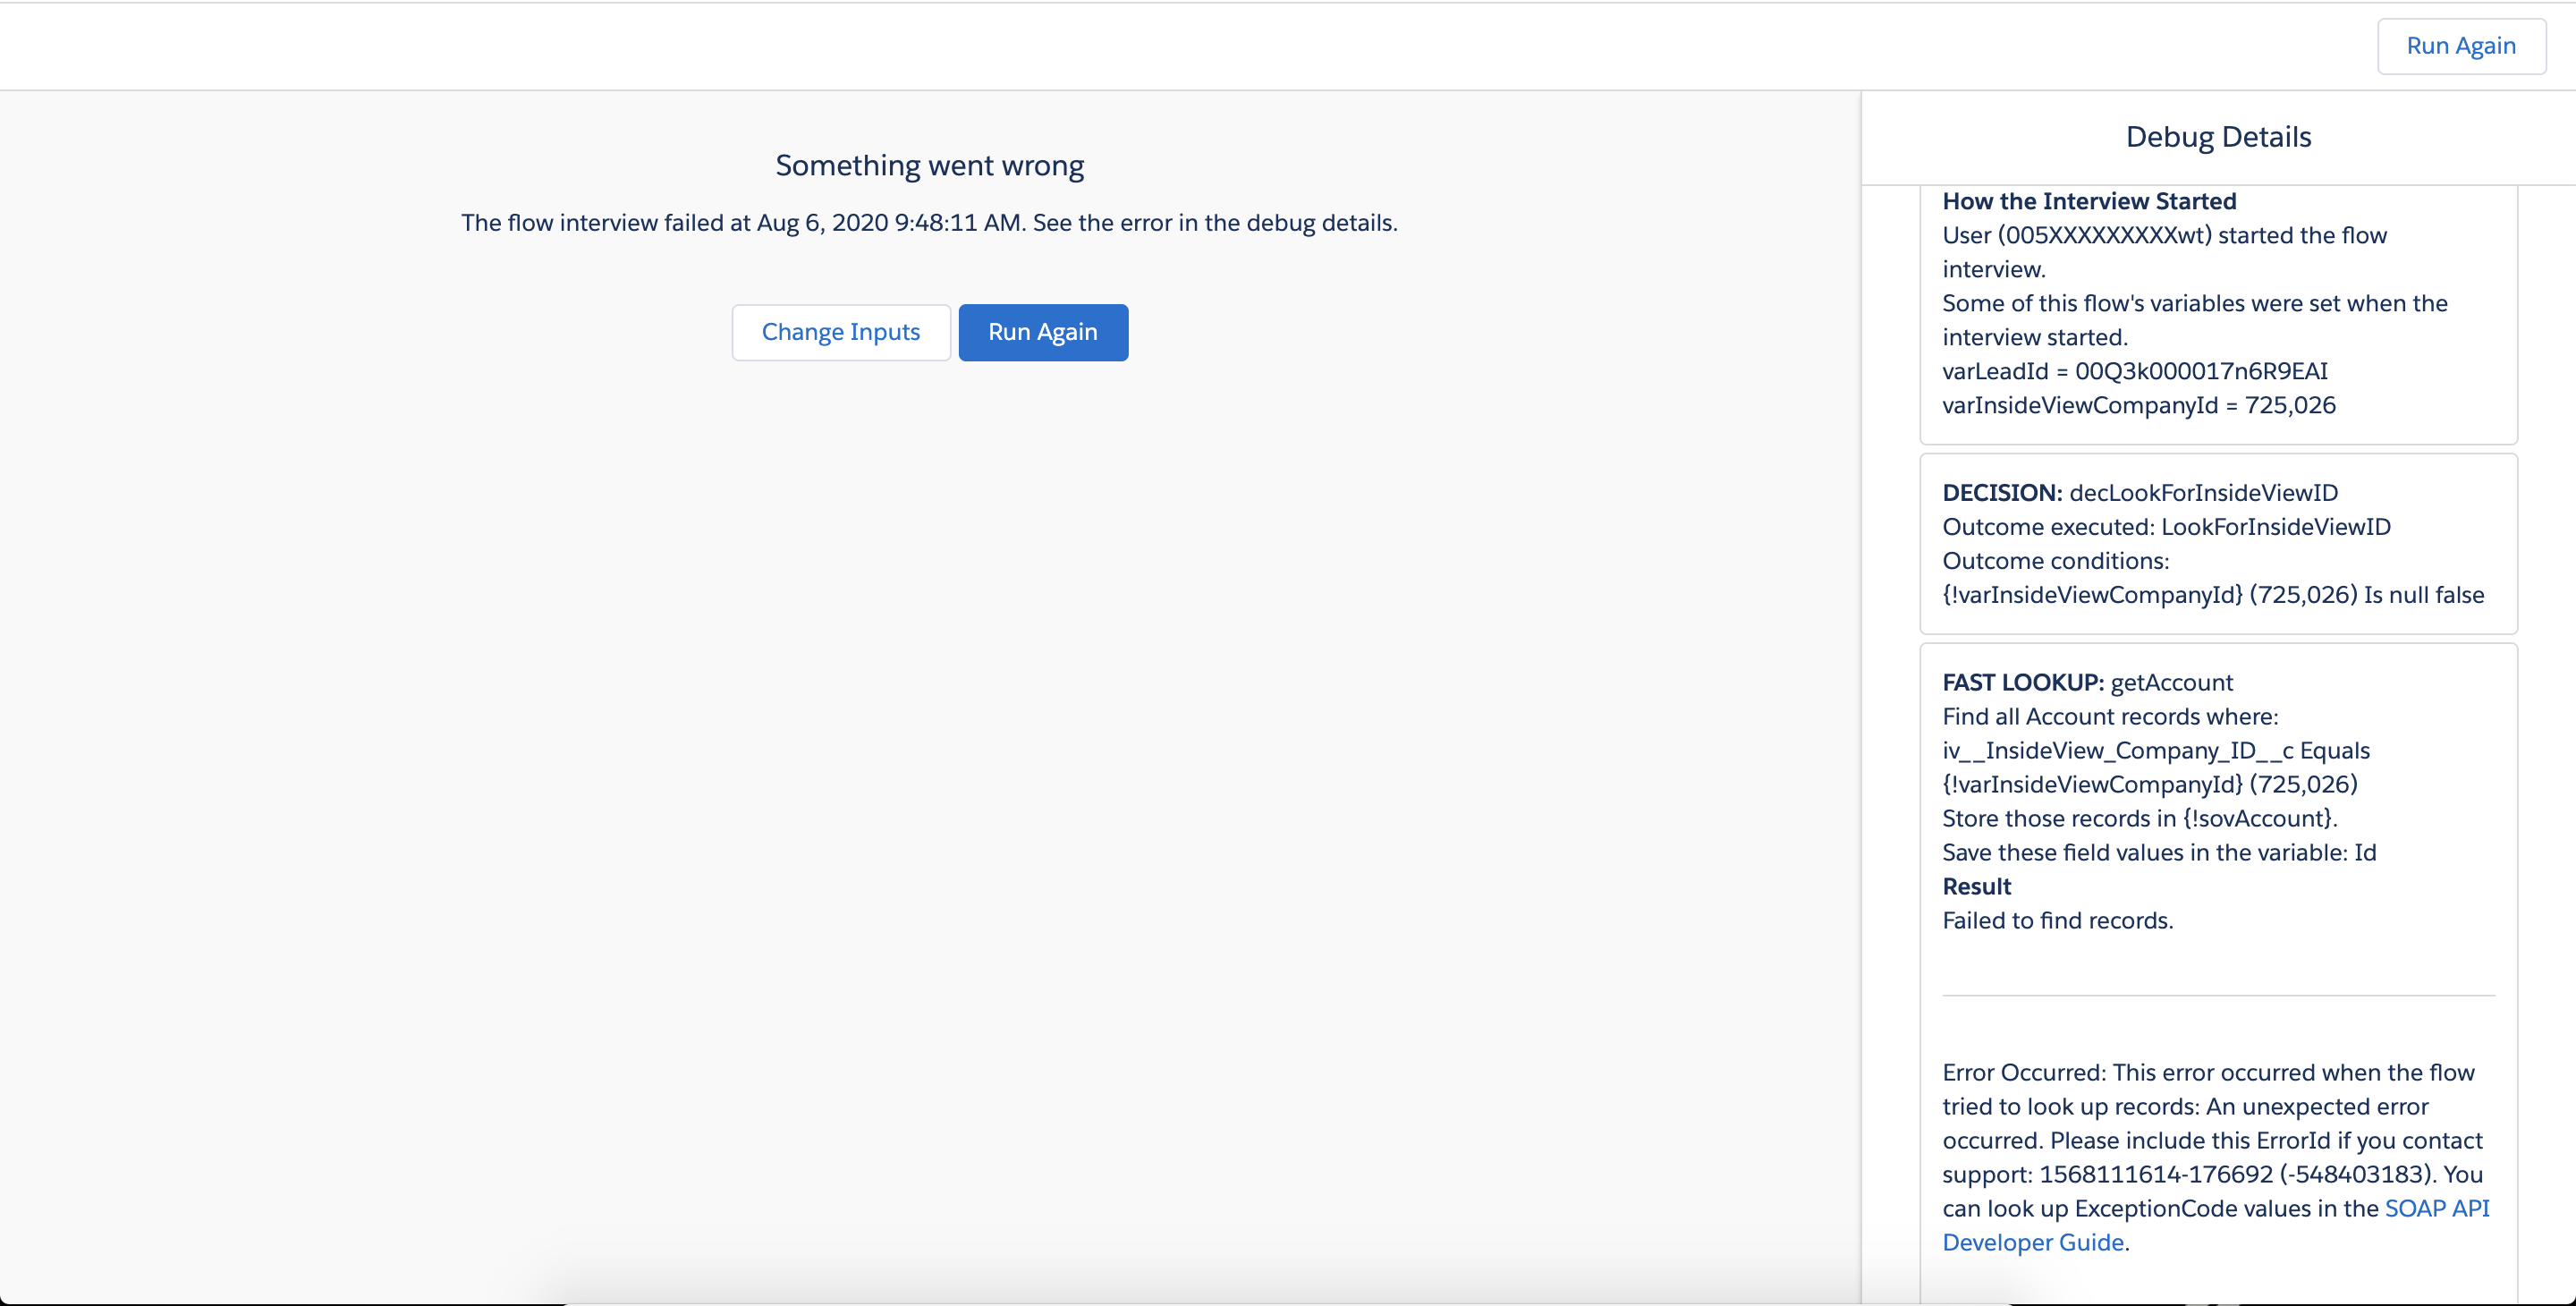Click the User started the flow interview line

coord(2163,236)
